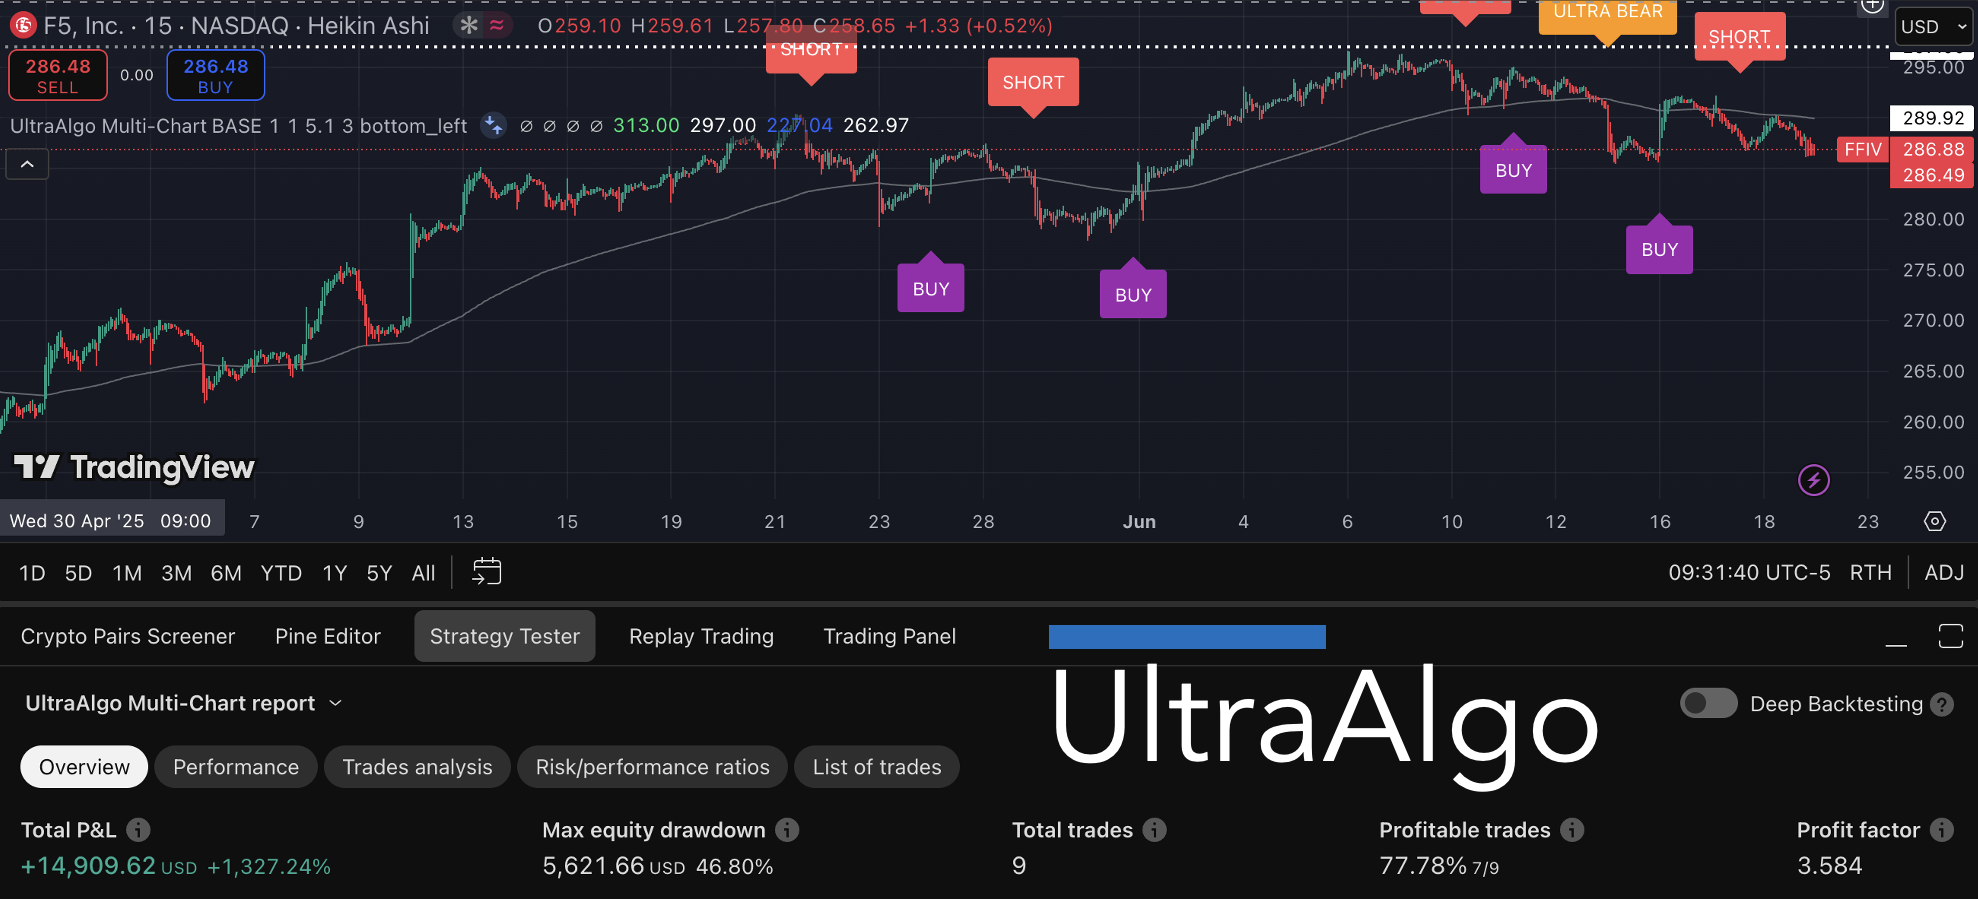Show info for Total trades
The width and height of the screenshot is (1978, 900).
click(x=1155, y=830)
